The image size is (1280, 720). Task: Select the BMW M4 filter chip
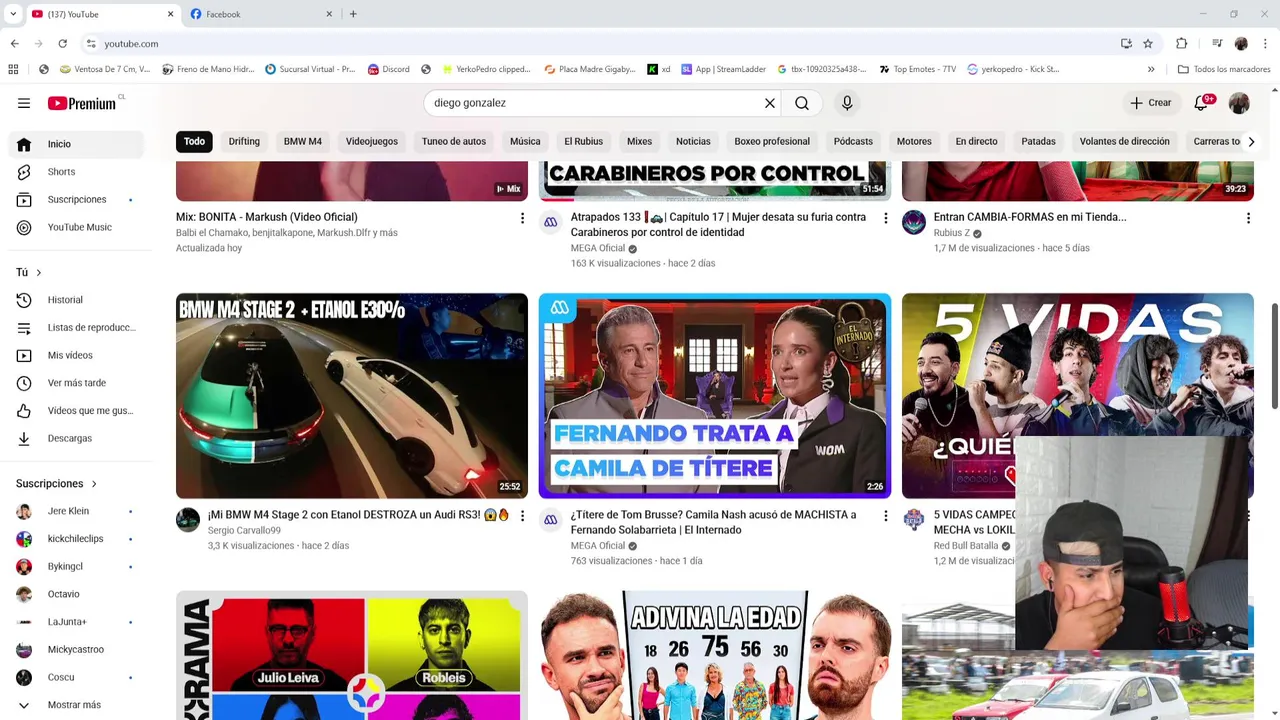point(303,141)
